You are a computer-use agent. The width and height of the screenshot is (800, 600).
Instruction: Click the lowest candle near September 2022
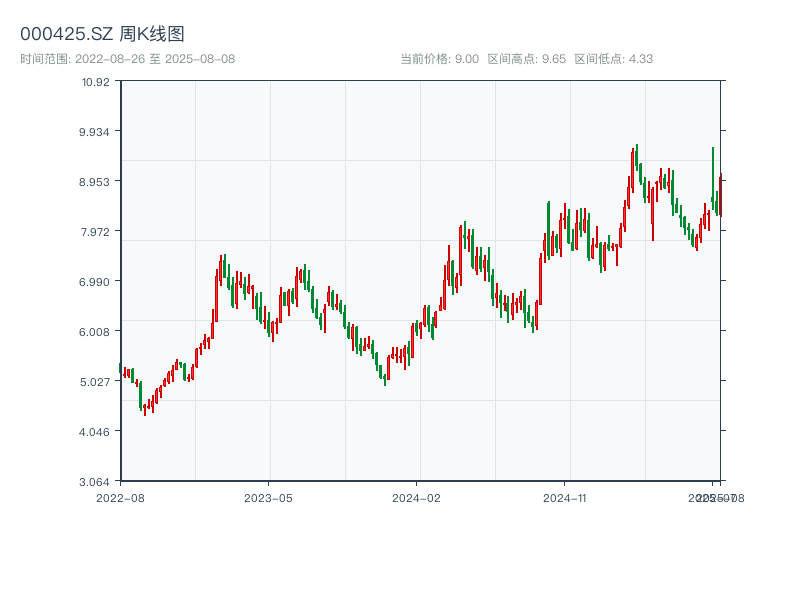[x=144, y=408]
